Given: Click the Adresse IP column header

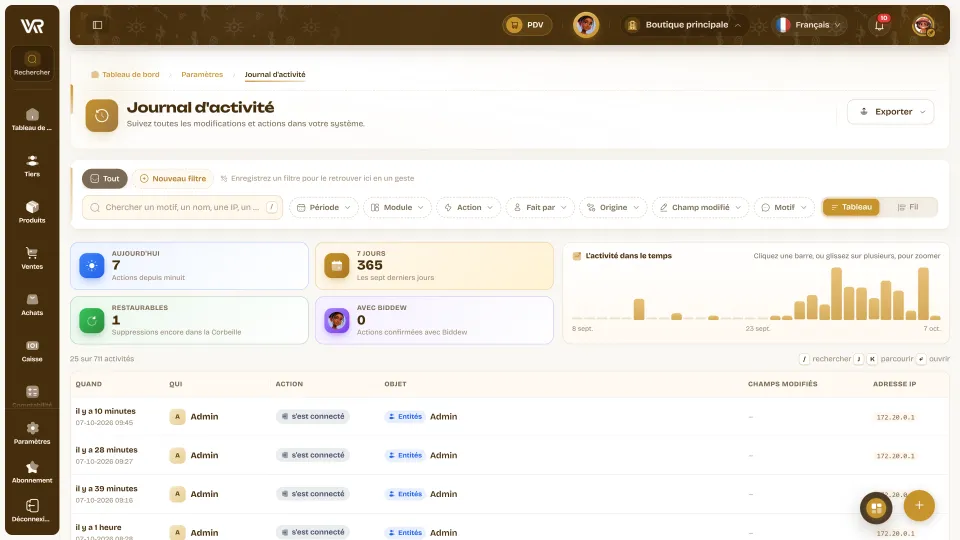Looking at the screenshot, I should pos(894,384).
